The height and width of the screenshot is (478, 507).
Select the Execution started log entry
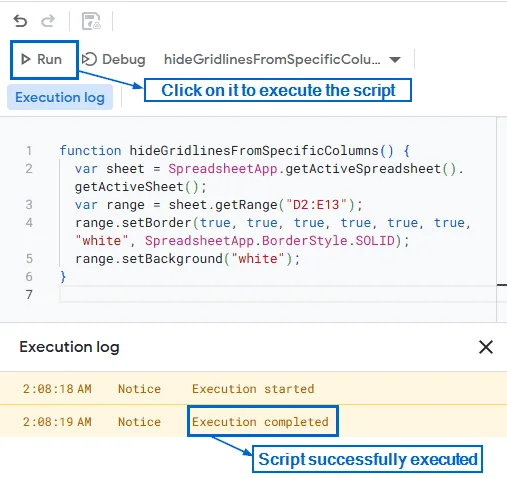(253, 389)
